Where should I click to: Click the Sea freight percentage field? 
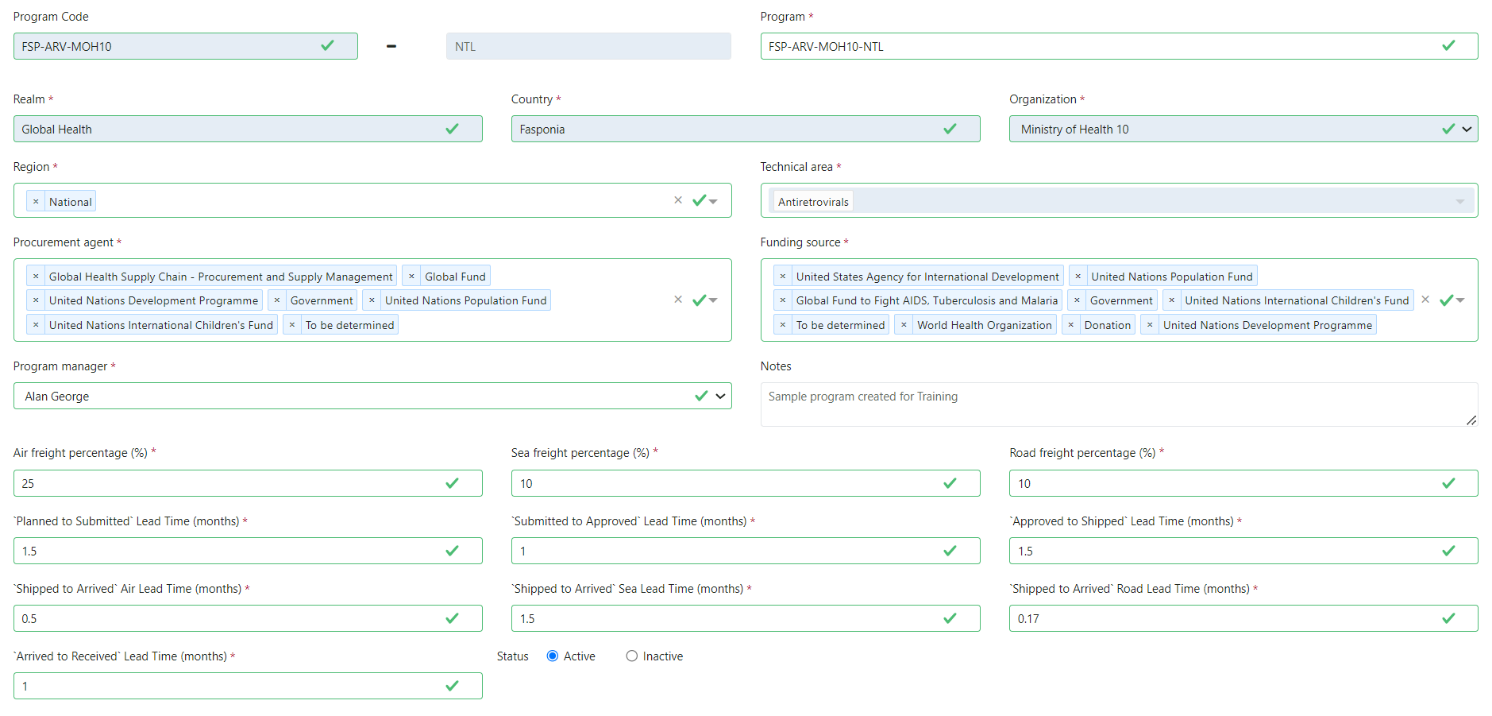746,483
